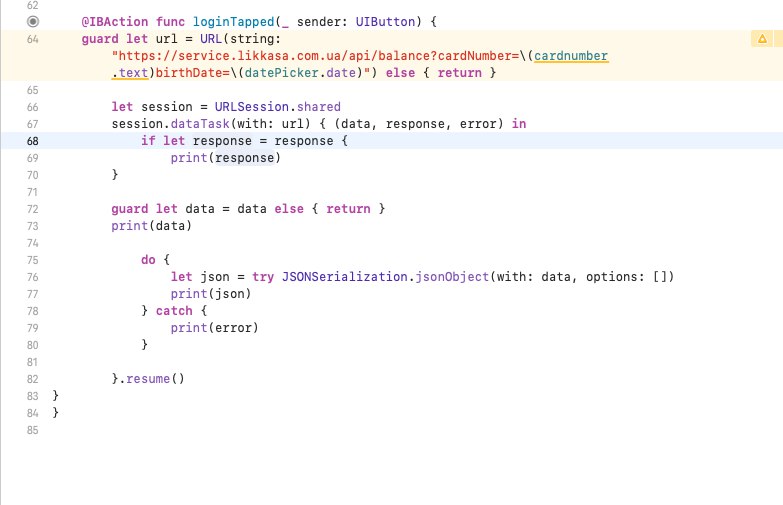The image size is (783, 505).
Task: Click the closing brace on line 84
Action: [55, 413]
